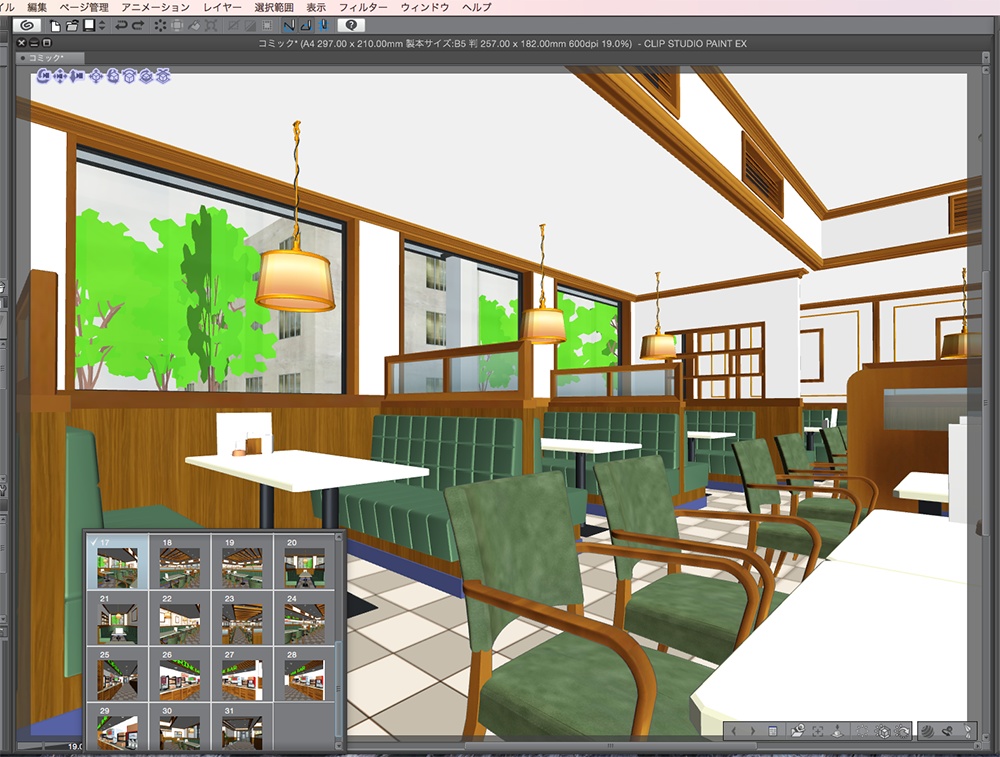
Task: Open the striped sphere material preset icon
Action: pos(927,731)
